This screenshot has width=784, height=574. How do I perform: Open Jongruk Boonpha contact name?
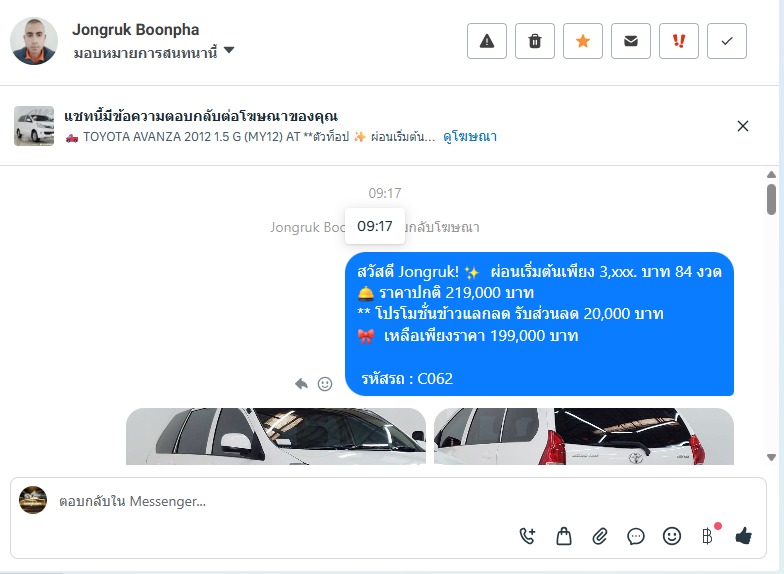click(136, 30)
